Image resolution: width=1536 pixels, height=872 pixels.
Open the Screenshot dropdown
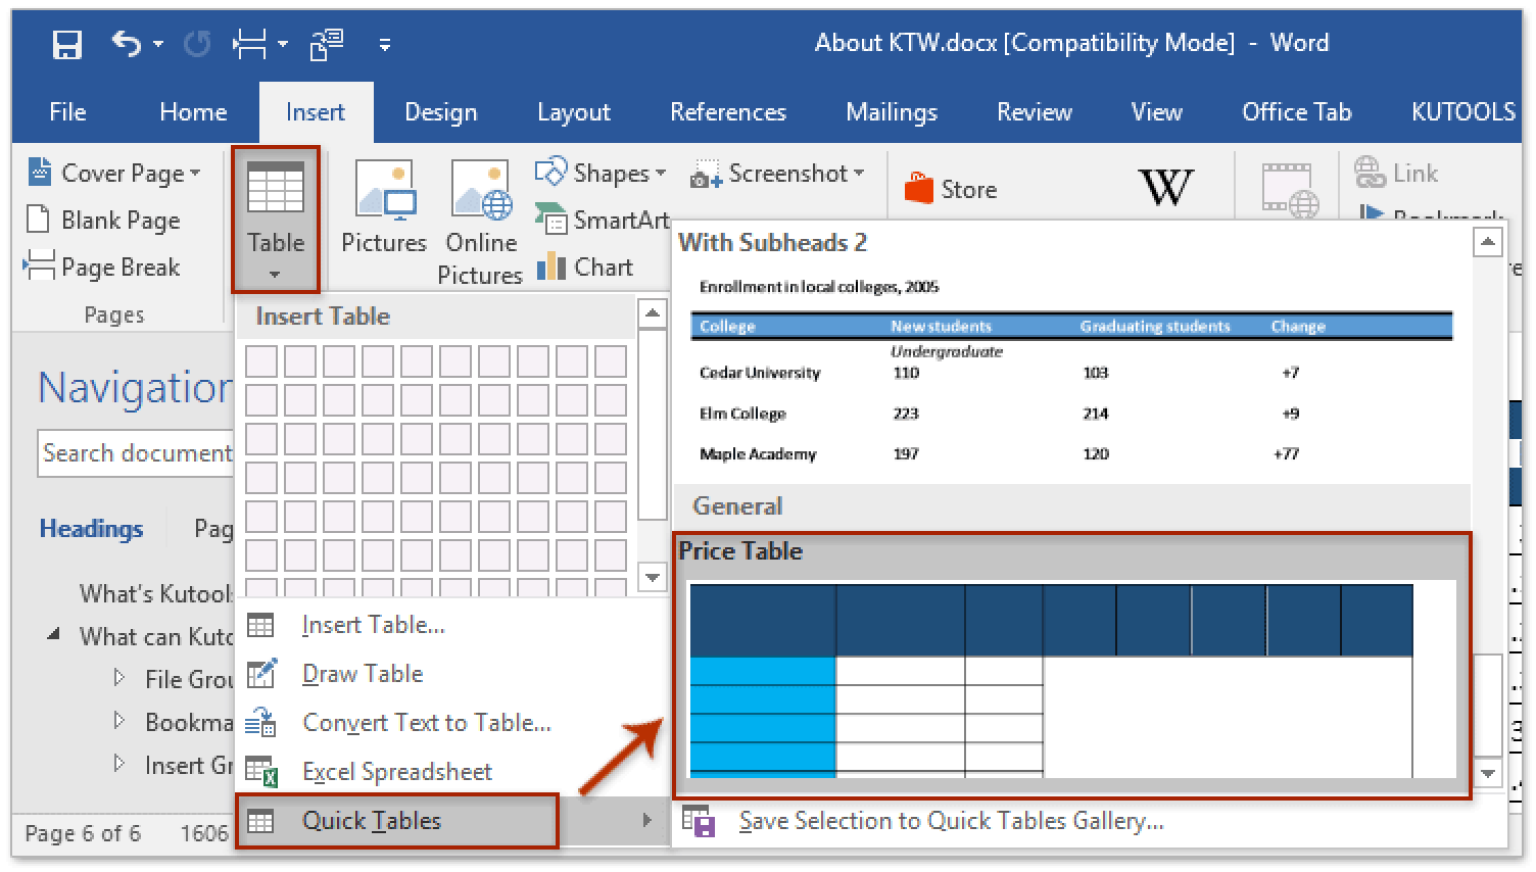779,172
